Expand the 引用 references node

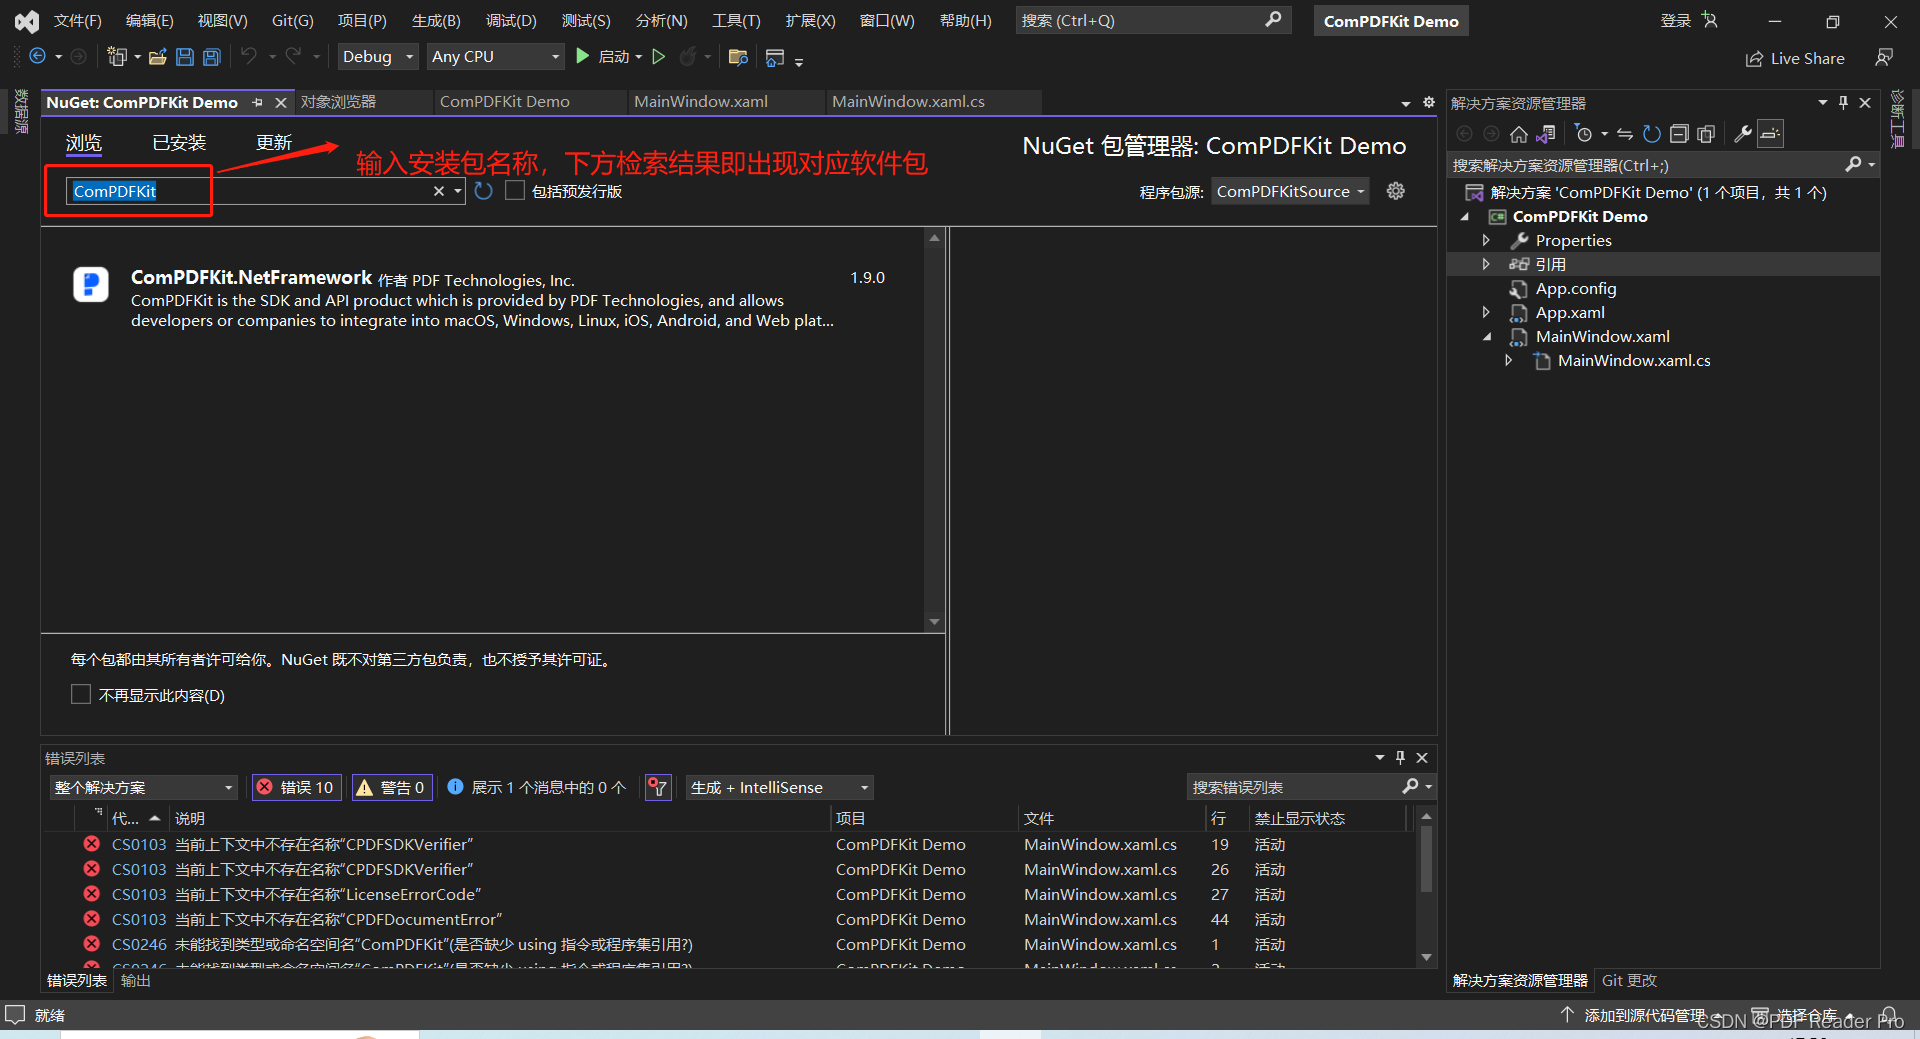(x=1486, y=264)
